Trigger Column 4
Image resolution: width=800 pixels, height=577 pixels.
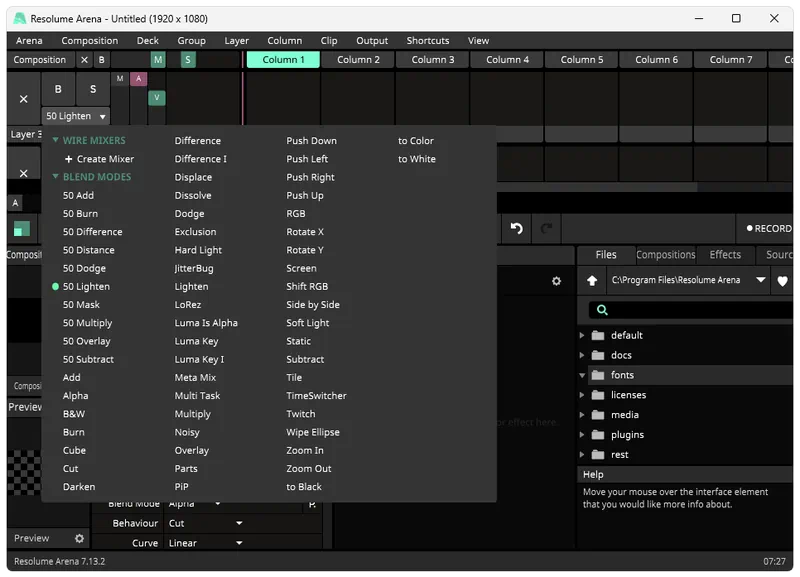(507, 60)
